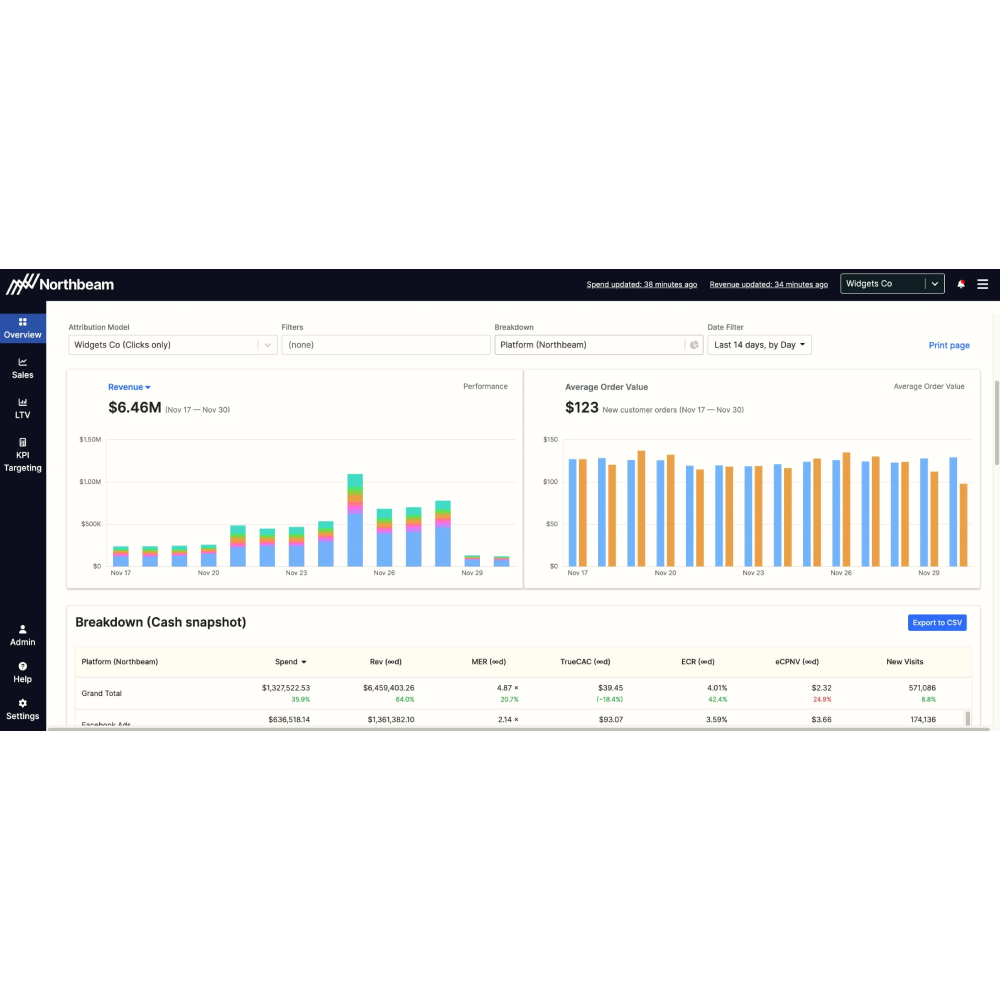Click the Print page link
The height and width of the screenshot is (1000, 1000).
point(949,345)
